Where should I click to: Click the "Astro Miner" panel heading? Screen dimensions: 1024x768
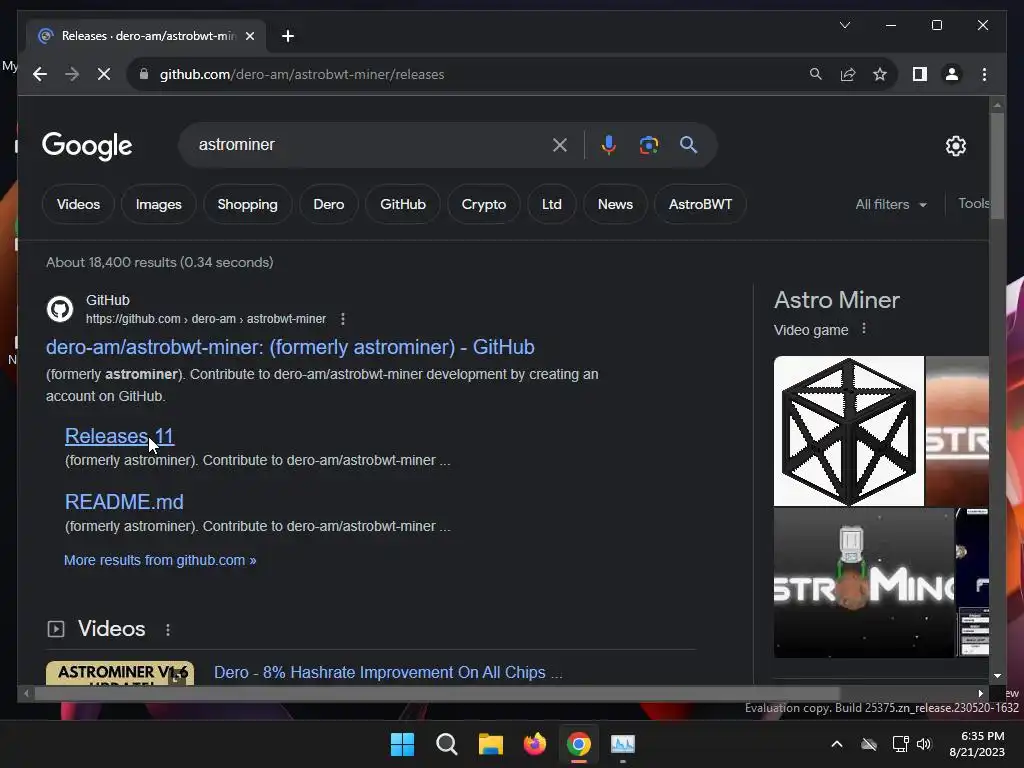(837, 300)
